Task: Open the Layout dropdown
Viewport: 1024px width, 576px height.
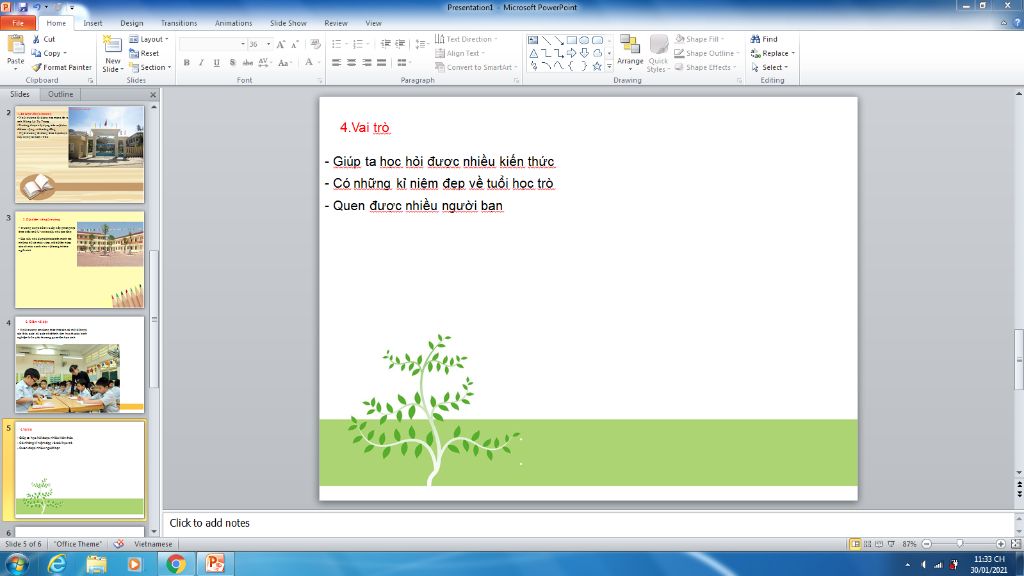Action: [x=149, y=39]
